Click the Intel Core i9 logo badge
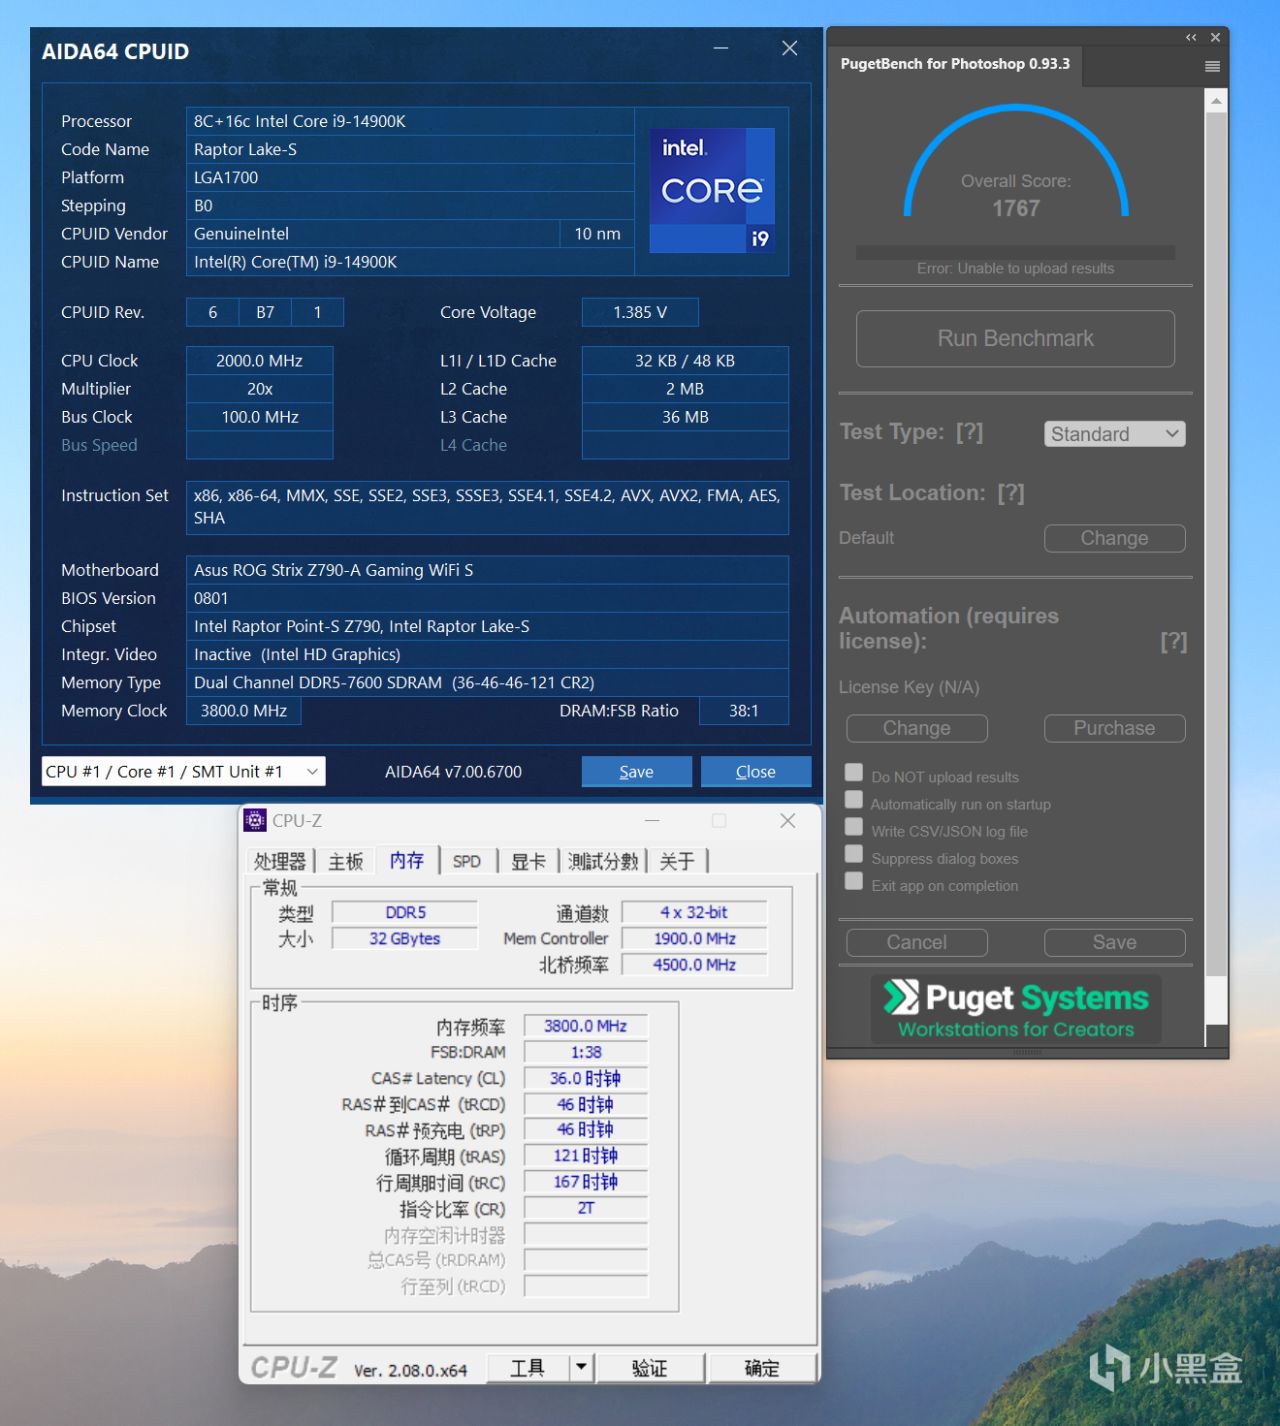 click(712, 190)
